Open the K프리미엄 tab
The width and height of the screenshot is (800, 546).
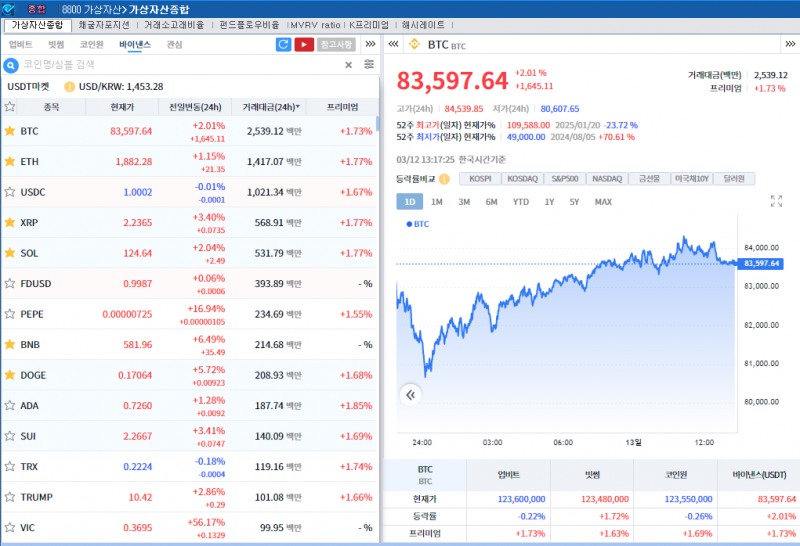click(x=368, y=25)
